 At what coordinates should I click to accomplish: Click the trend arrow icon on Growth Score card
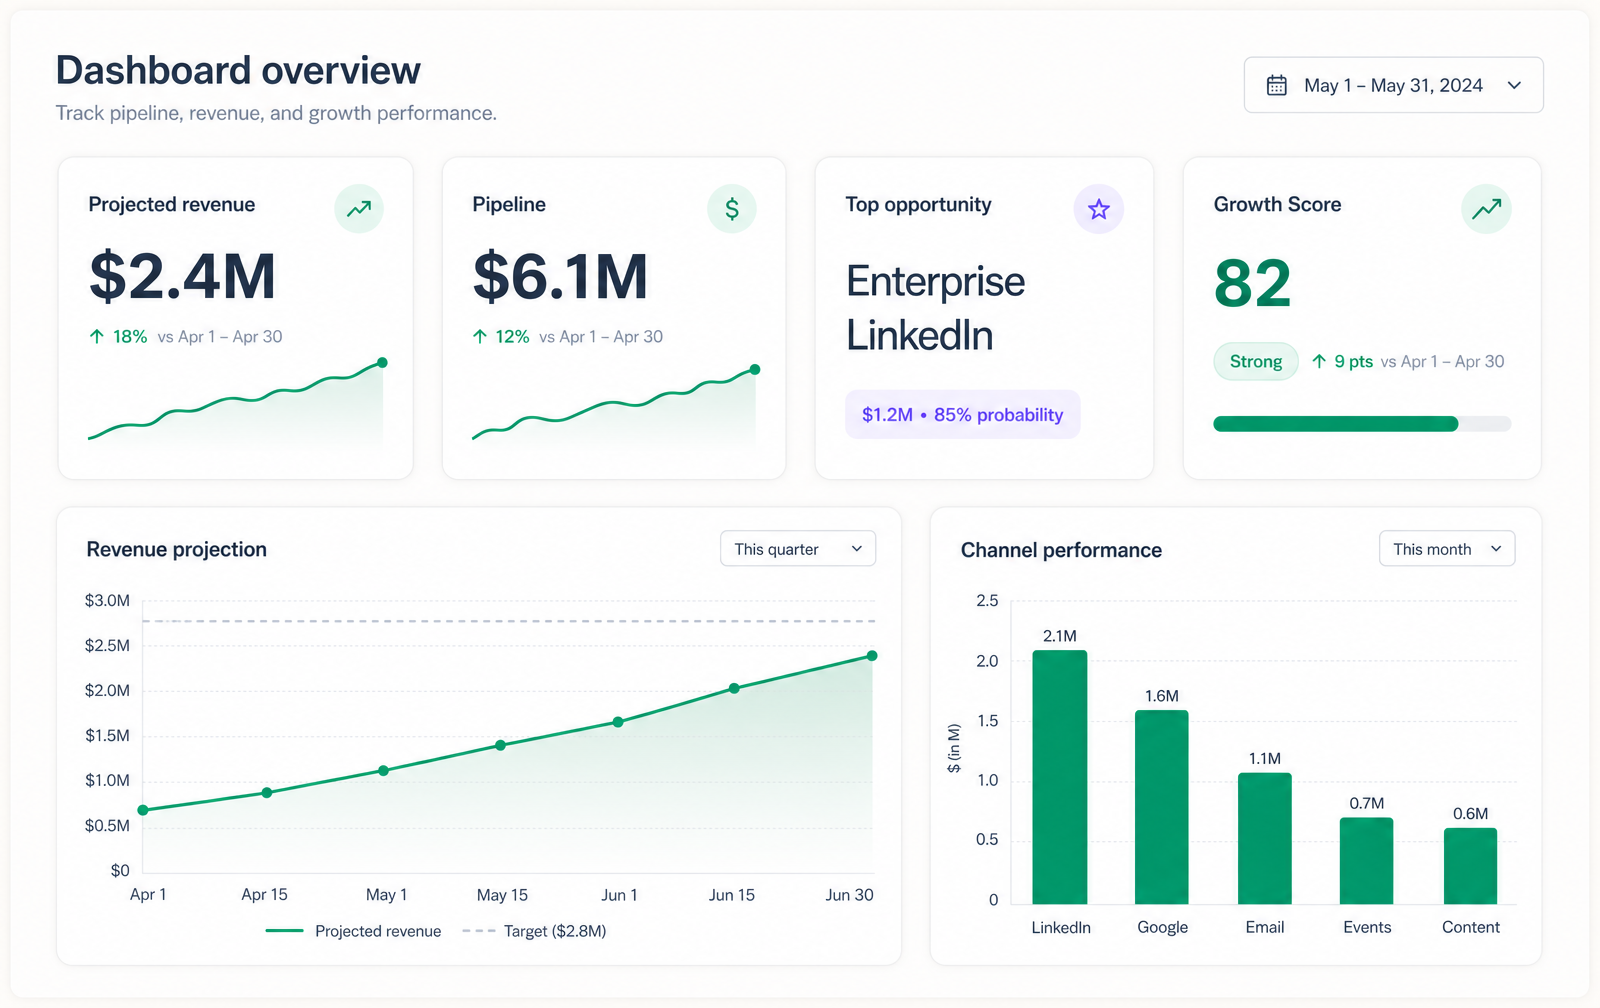pos(1486,209)
